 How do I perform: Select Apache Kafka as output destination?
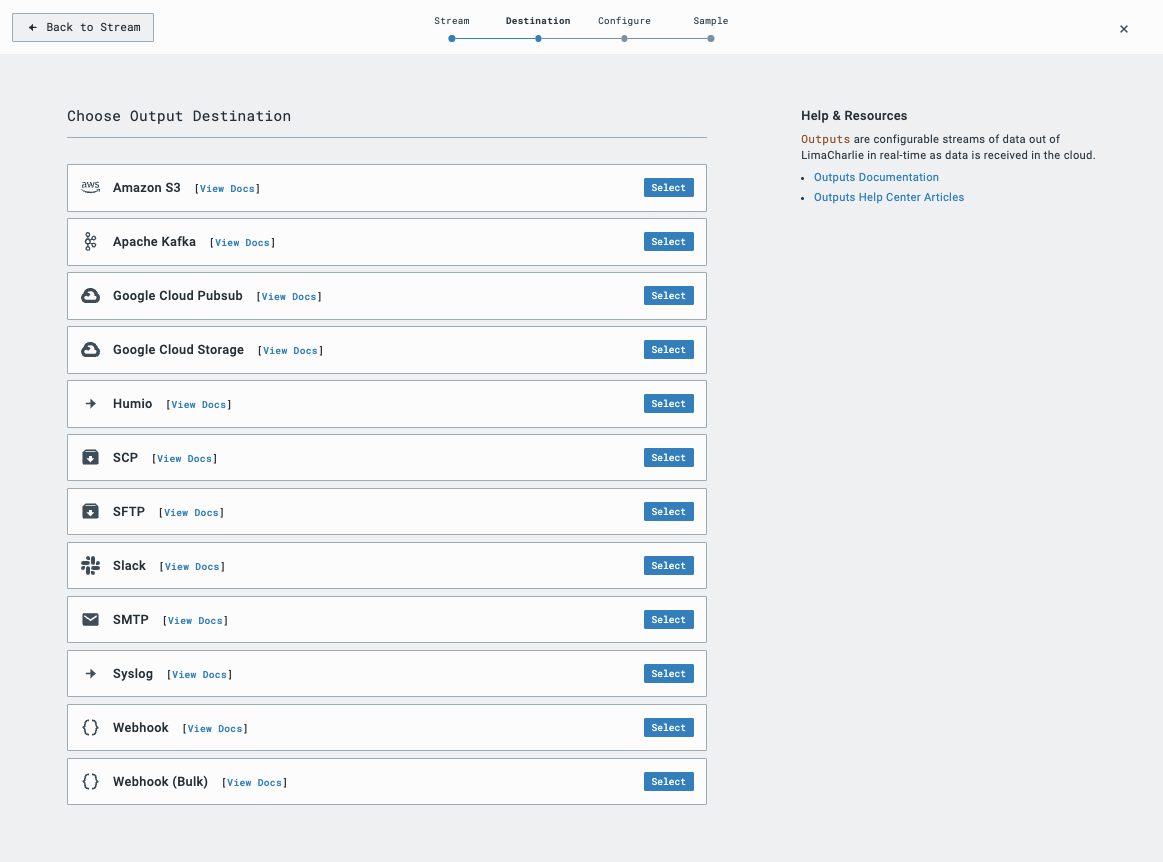[668, 242]
